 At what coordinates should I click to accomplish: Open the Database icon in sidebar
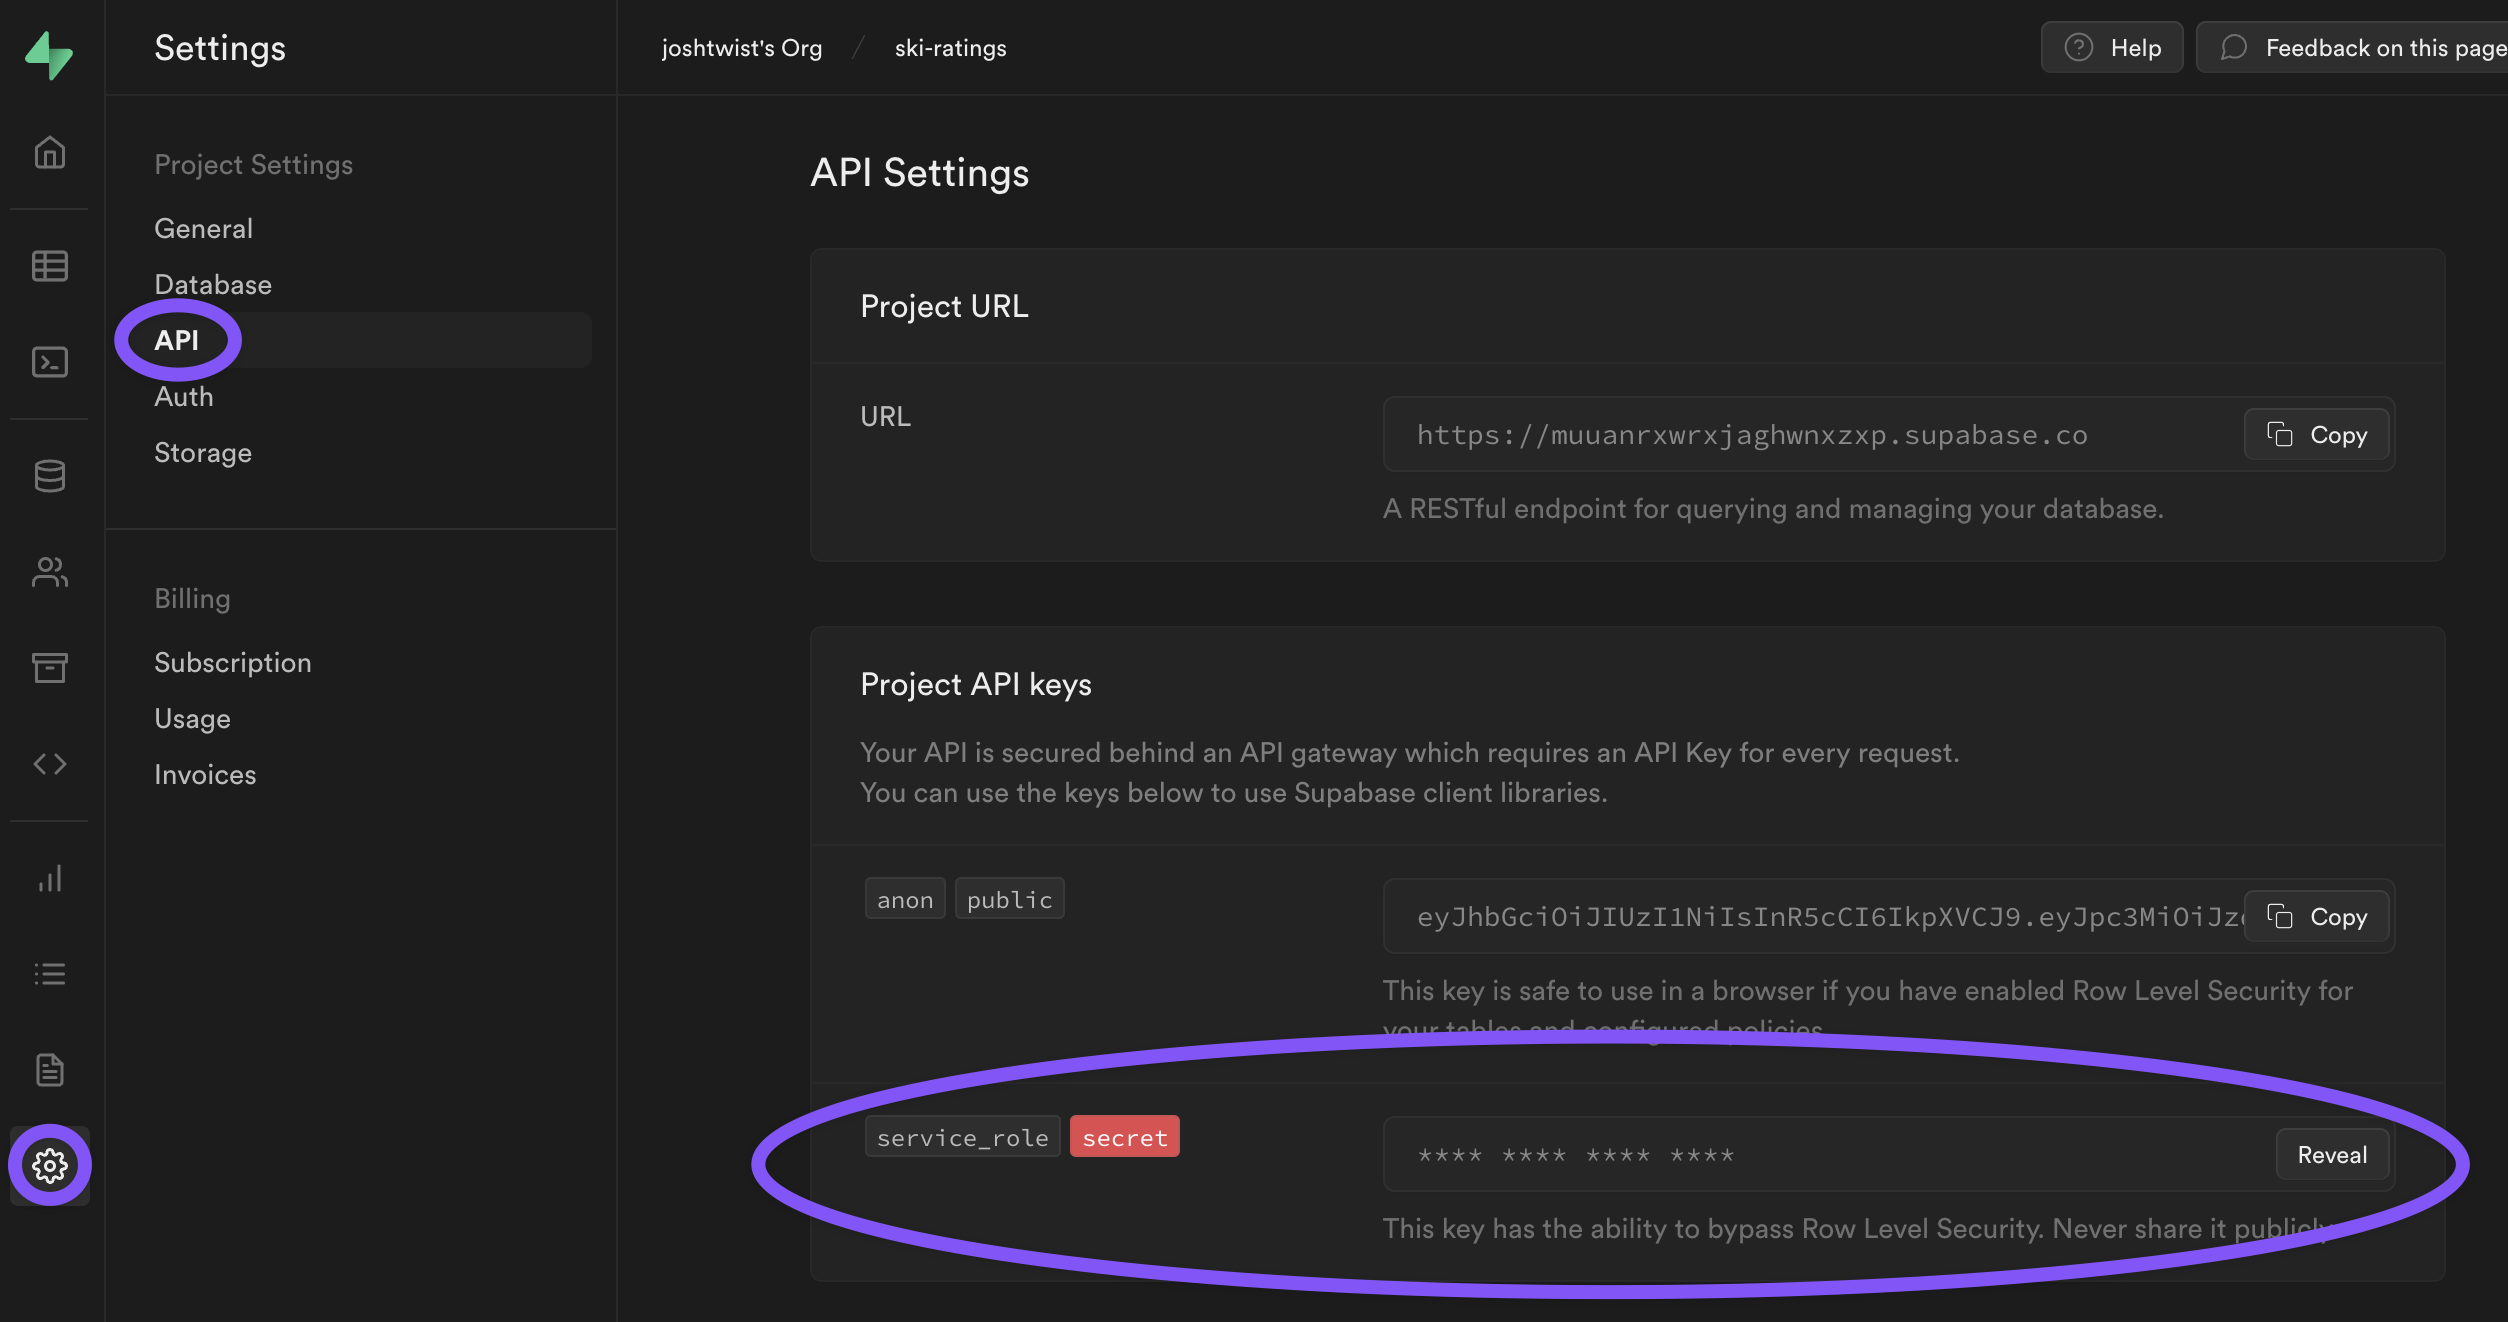50,476
